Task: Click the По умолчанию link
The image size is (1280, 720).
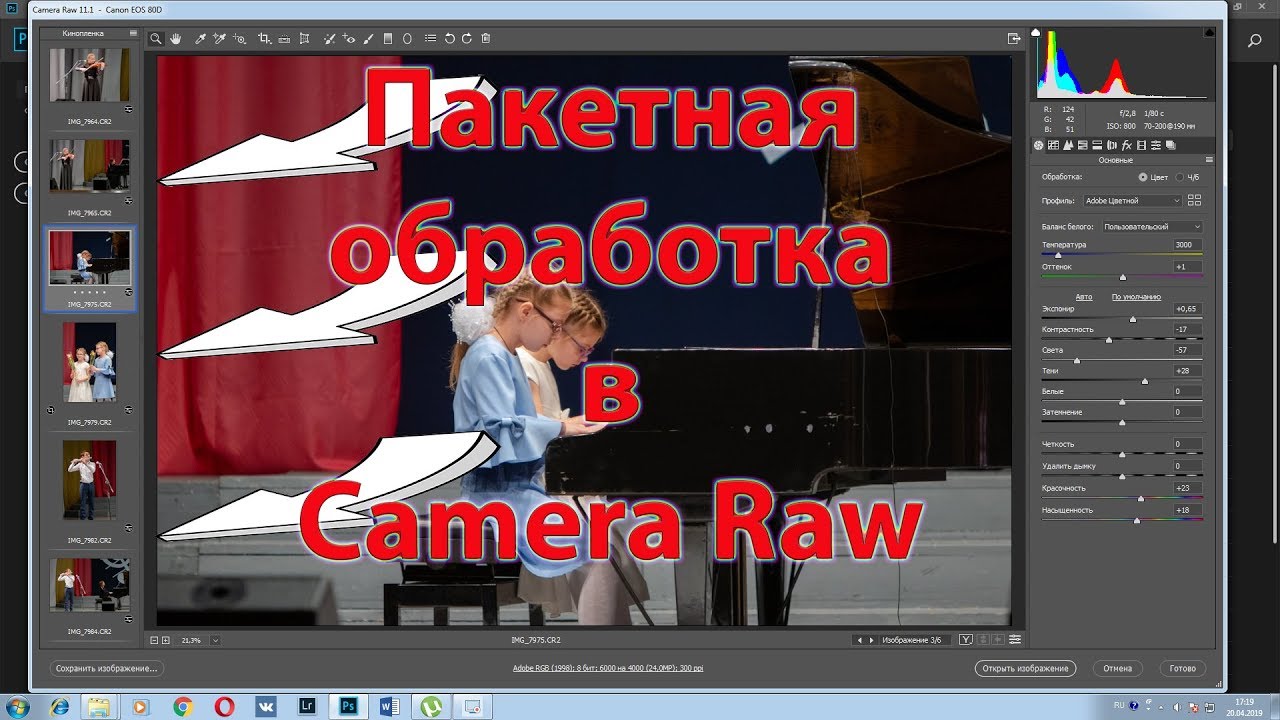Action: (x=1136, y=297)
